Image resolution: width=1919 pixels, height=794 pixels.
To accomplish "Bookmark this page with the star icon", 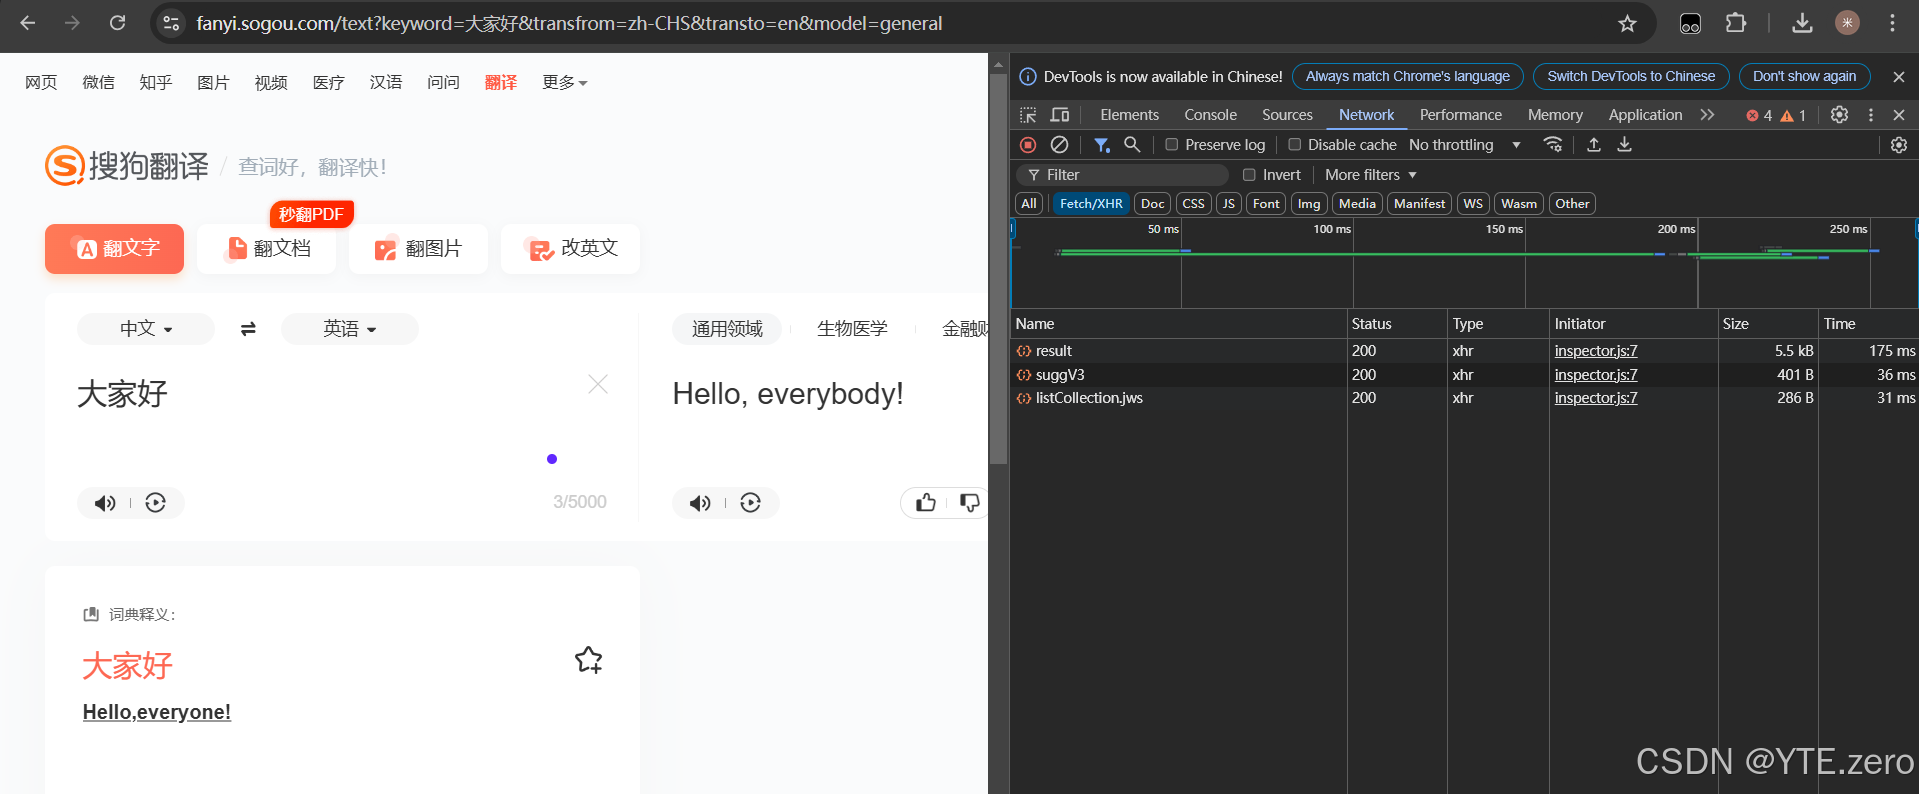I will pyautogui.click(x=1627, y=23).
